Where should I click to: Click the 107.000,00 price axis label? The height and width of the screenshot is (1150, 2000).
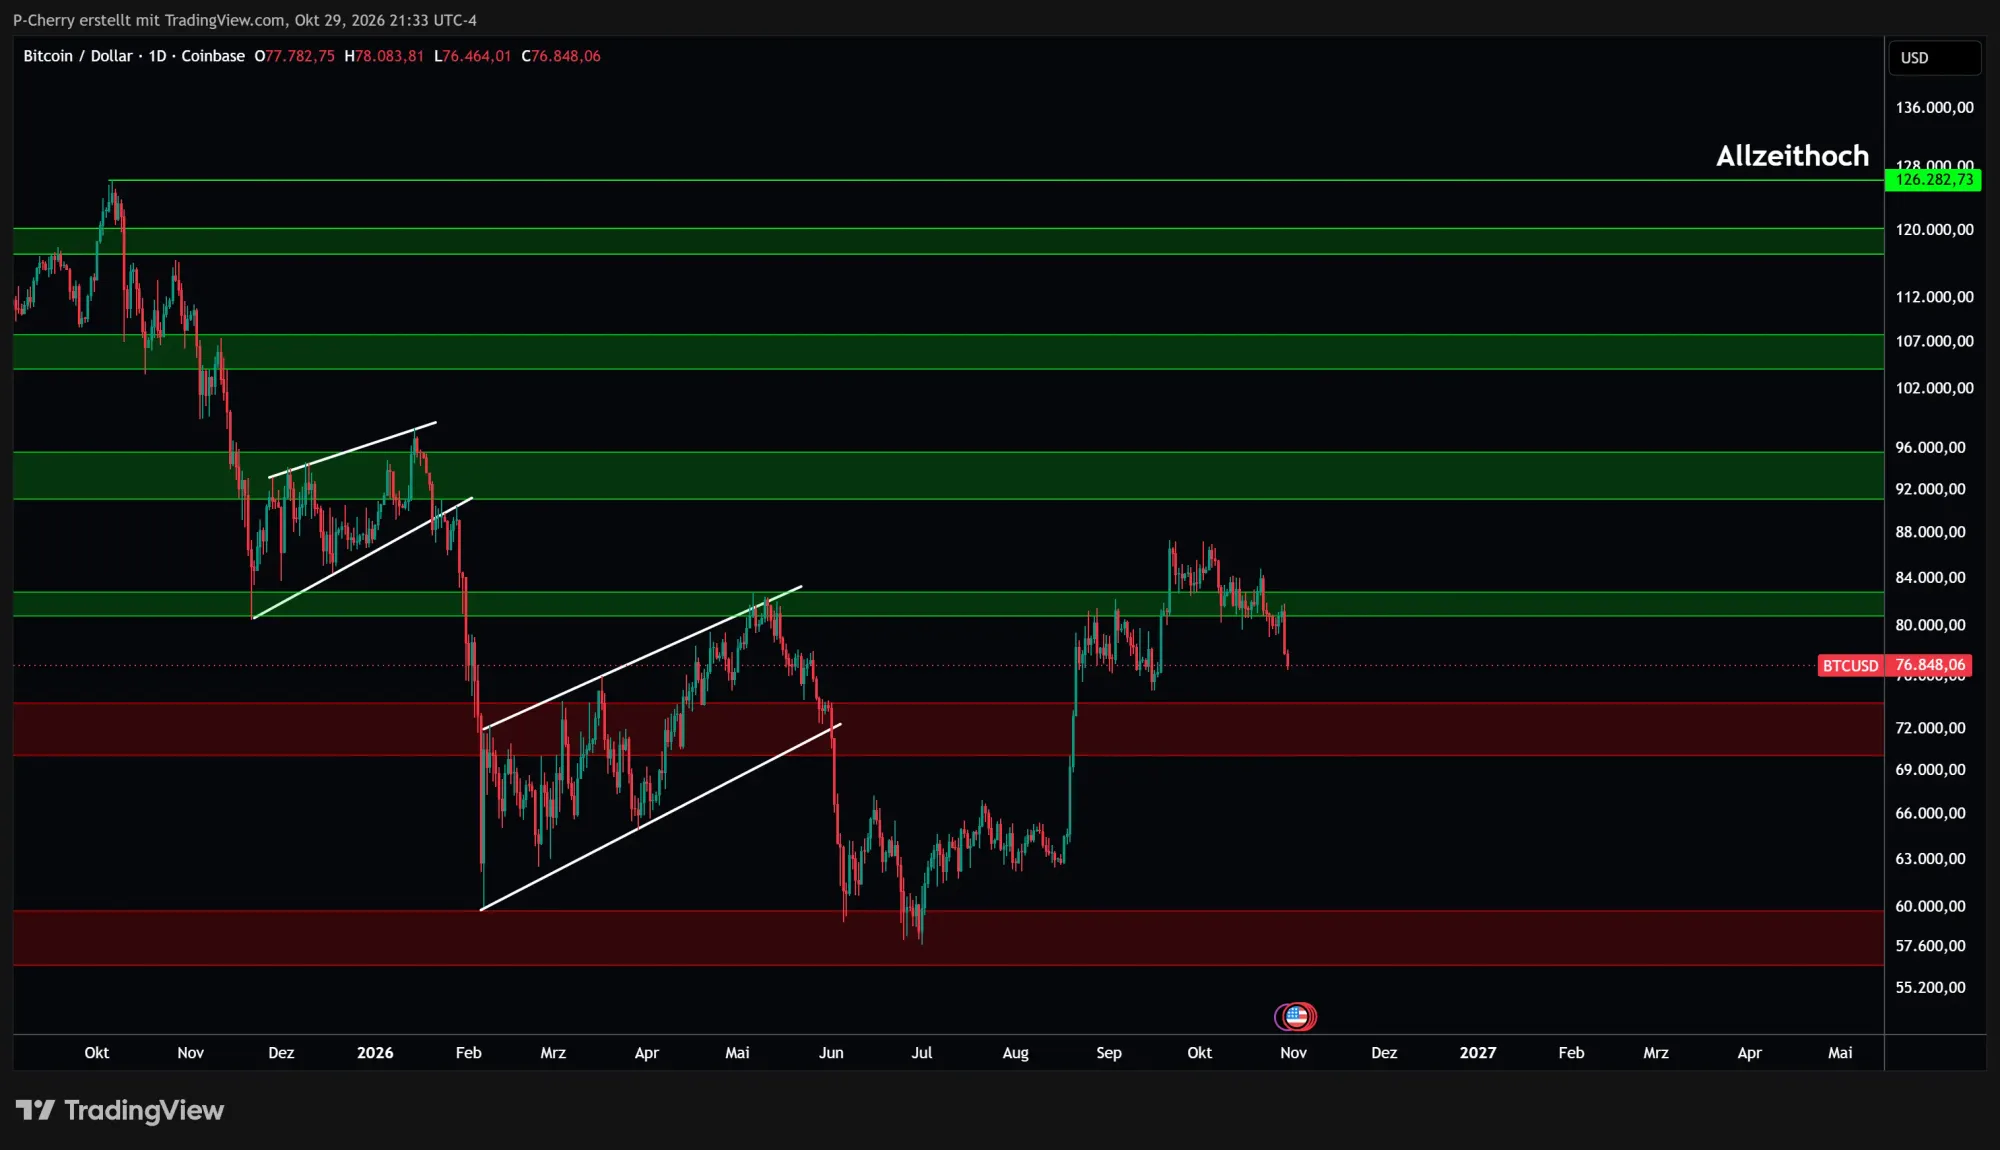click(1934, 342)
